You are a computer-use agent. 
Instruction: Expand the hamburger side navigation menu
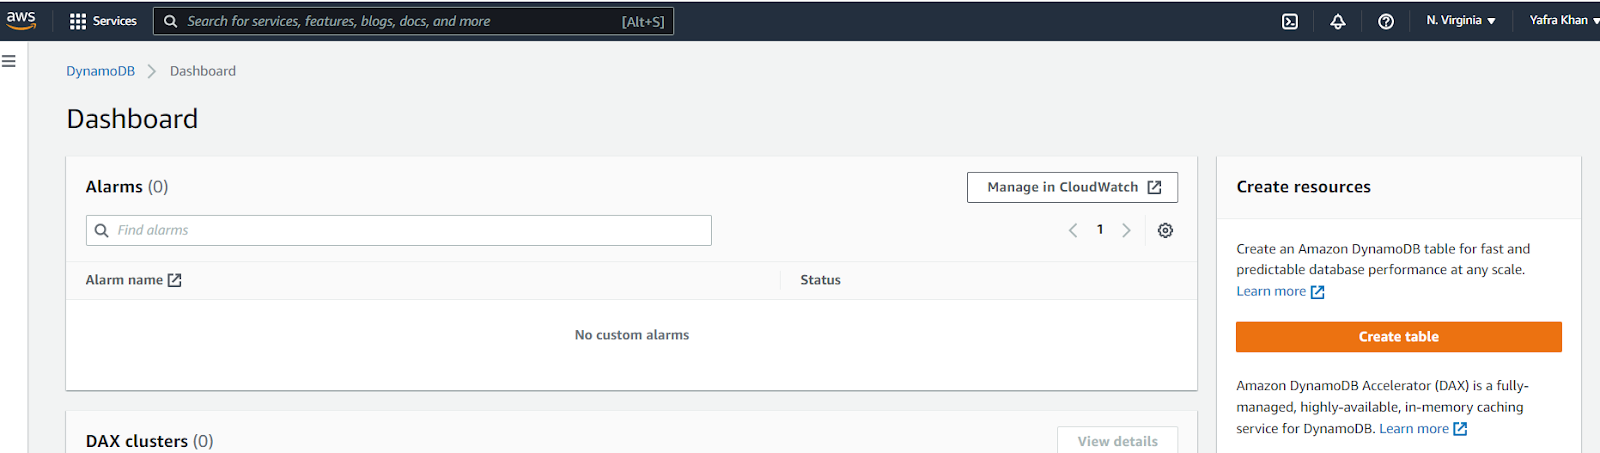coord(9,61)
